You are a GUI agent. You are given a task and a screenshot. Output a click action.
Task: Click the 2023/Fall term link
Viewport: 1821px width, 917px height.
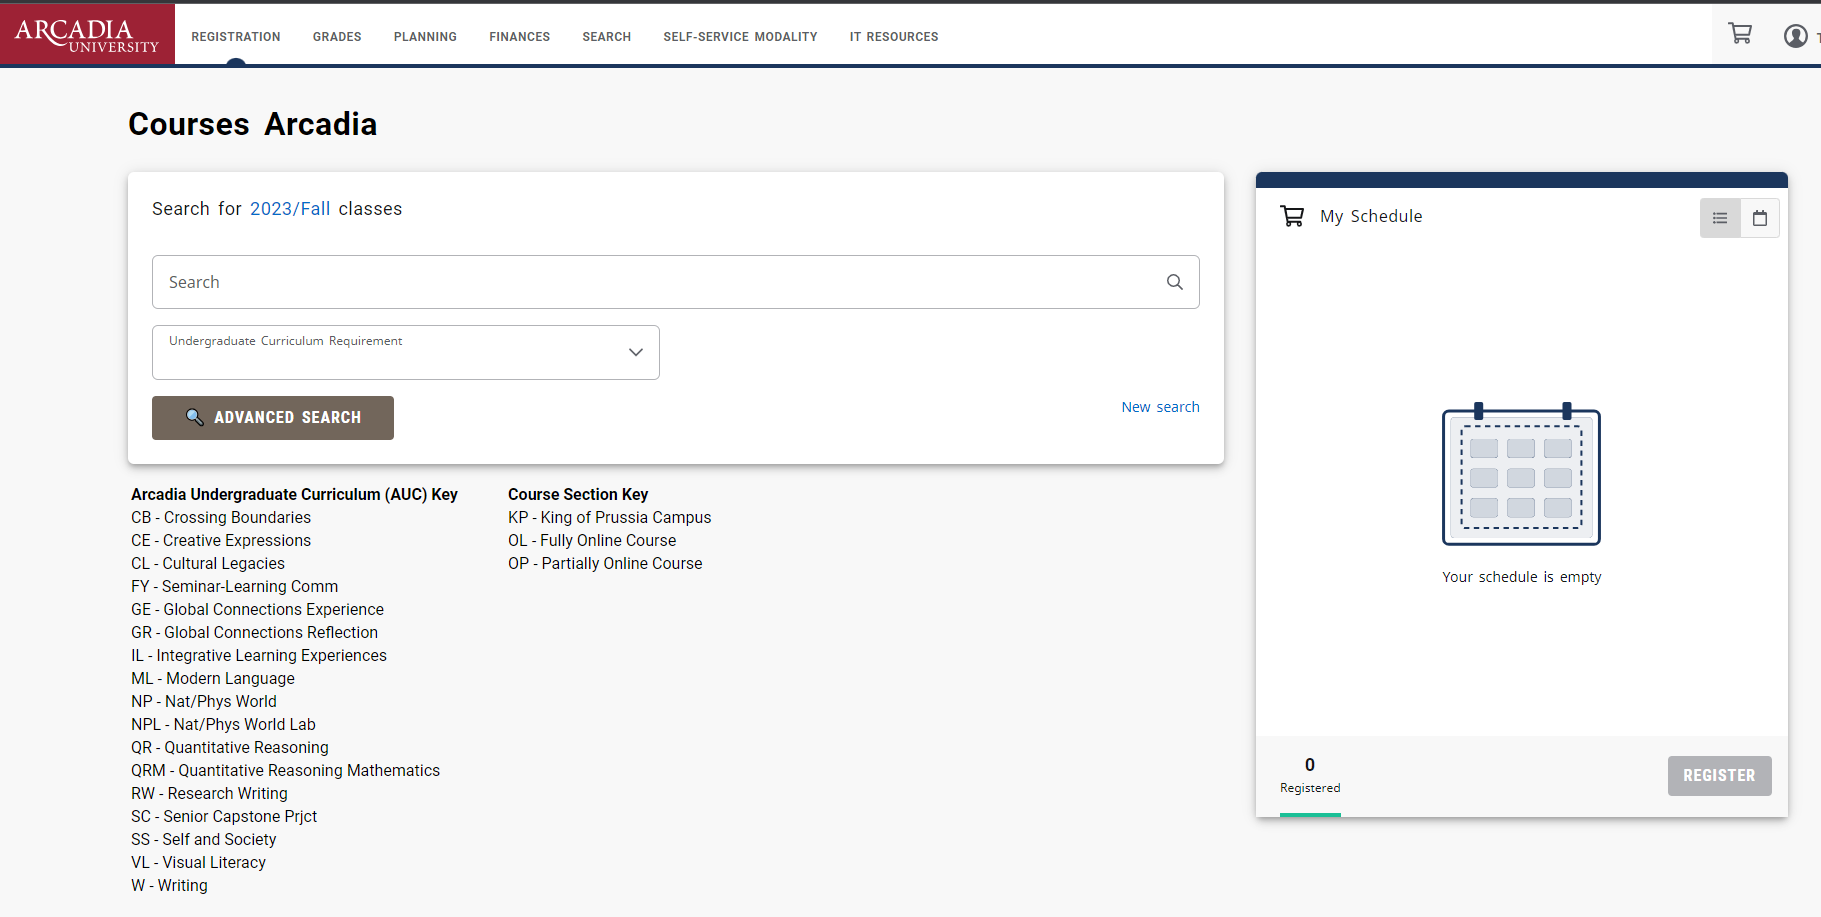tap(290, 209)
